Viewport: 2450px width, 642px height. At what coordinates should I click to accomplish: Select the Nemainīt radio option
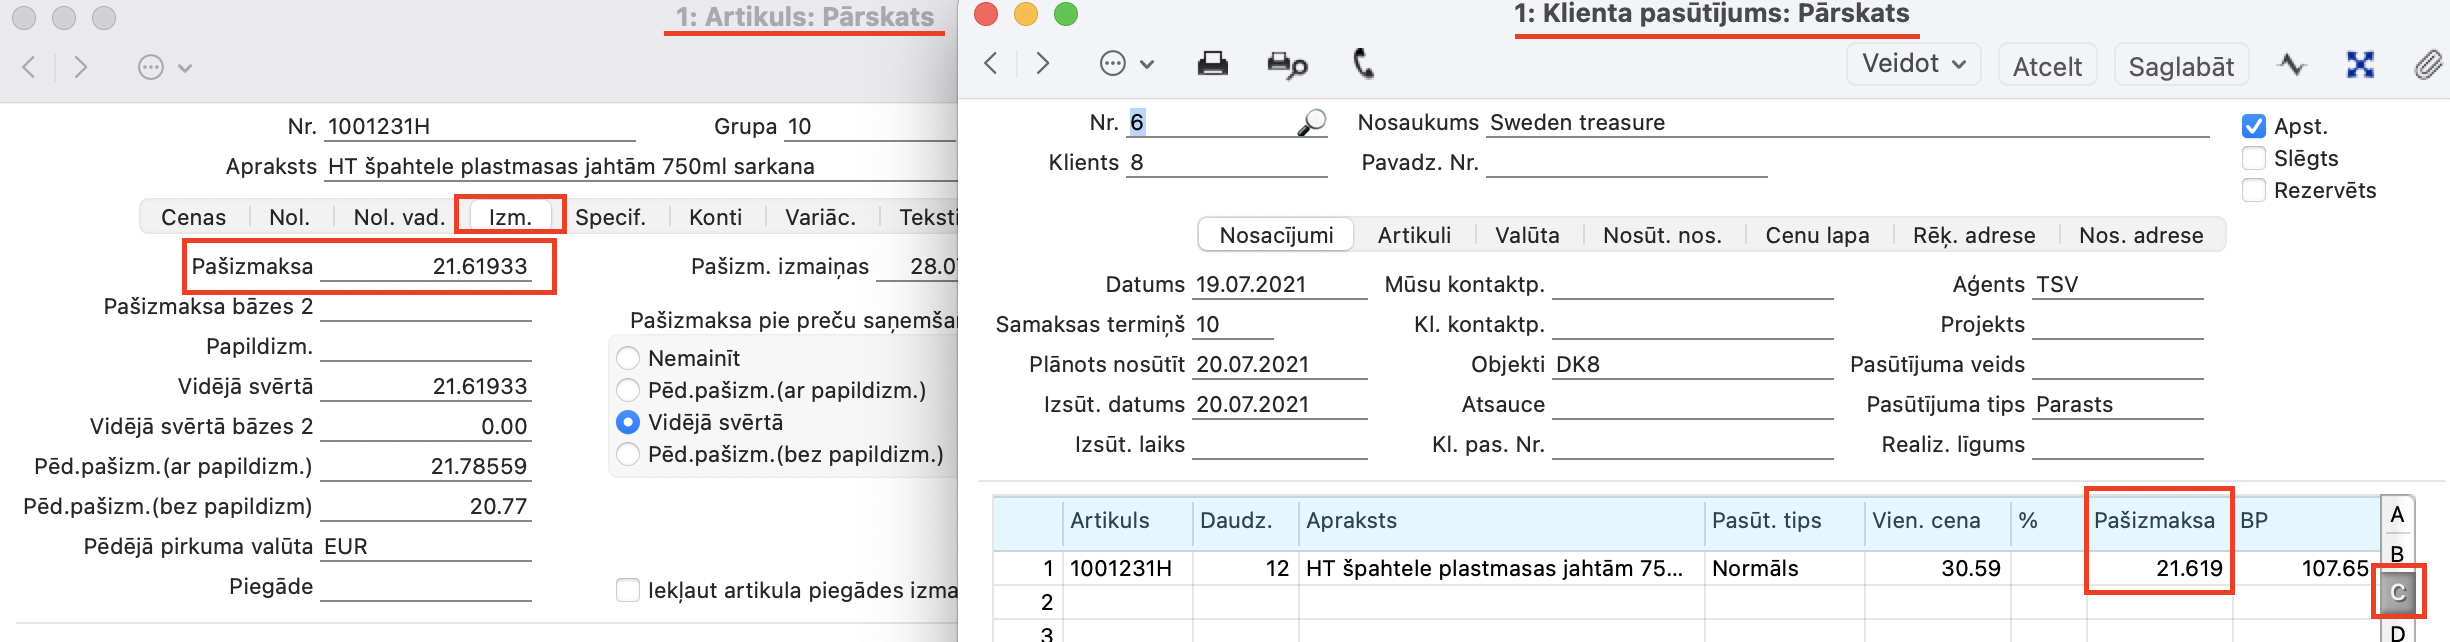pyautogui.click(x=628, y=358)
